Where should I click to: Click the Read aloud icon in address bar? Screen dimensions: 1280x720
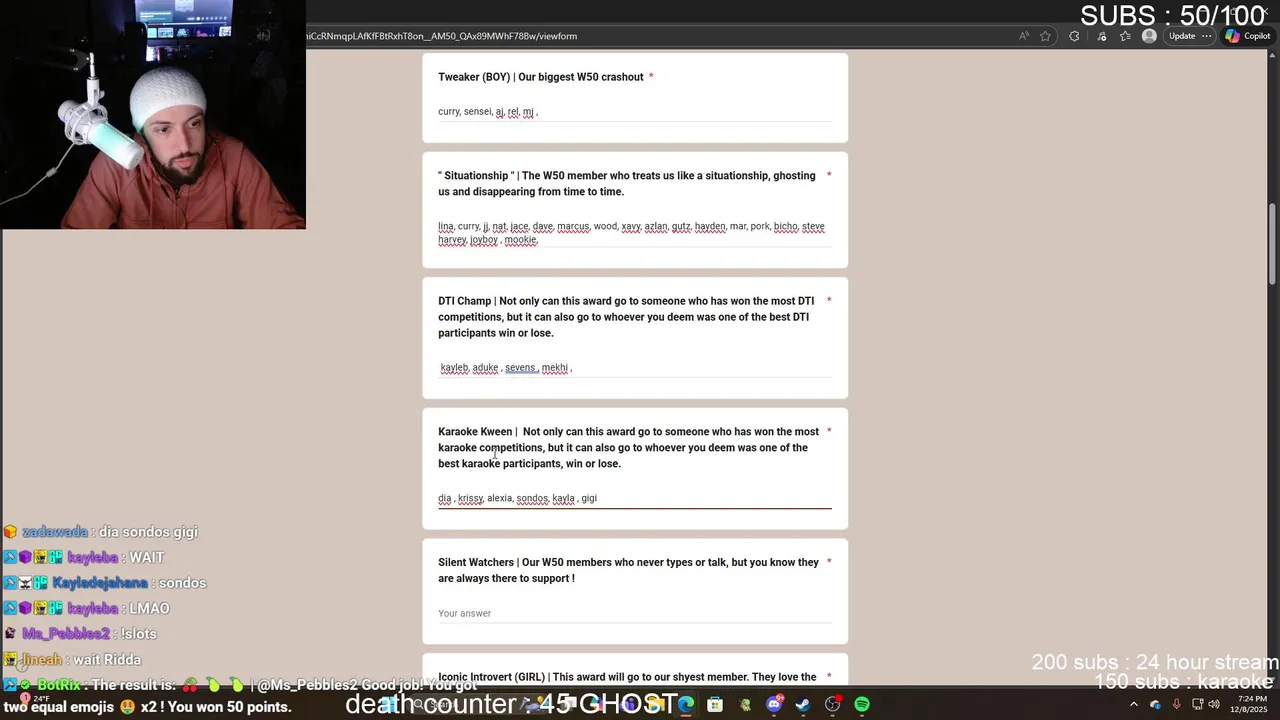[x=1024, y=36]
